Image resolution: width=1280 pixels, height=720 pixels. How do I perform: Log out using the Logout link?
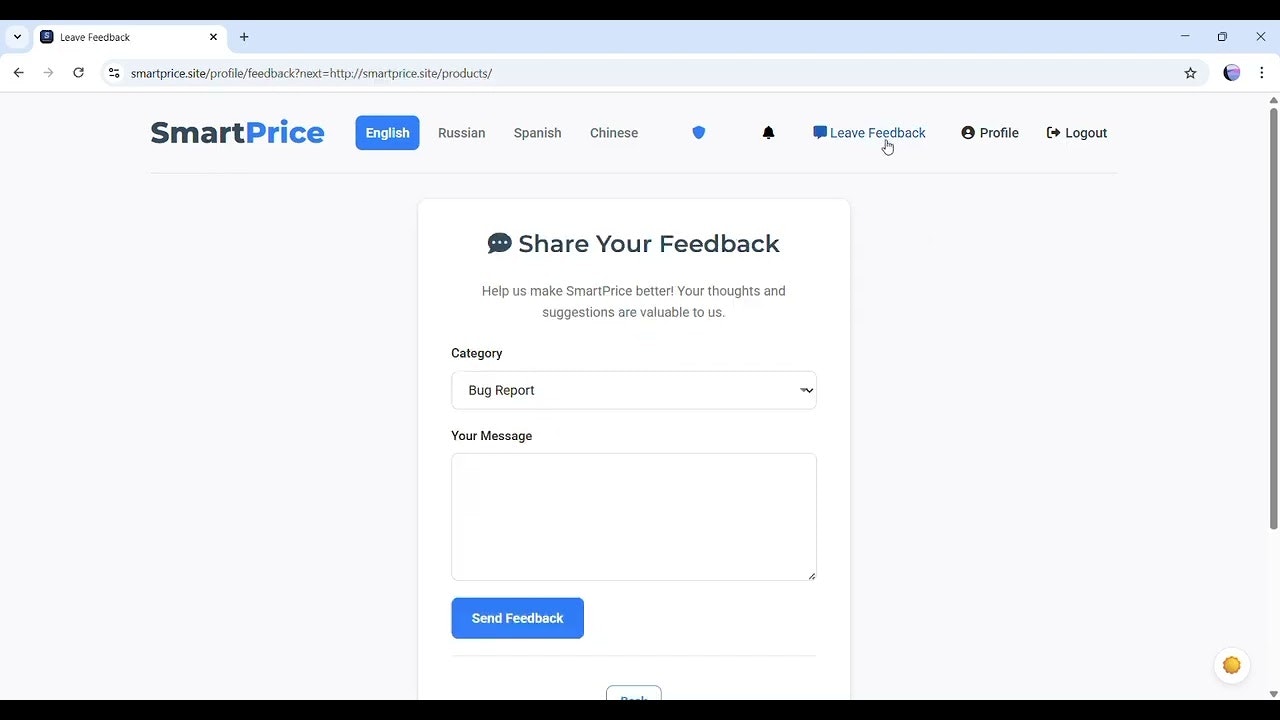(x=1077, y=133)
